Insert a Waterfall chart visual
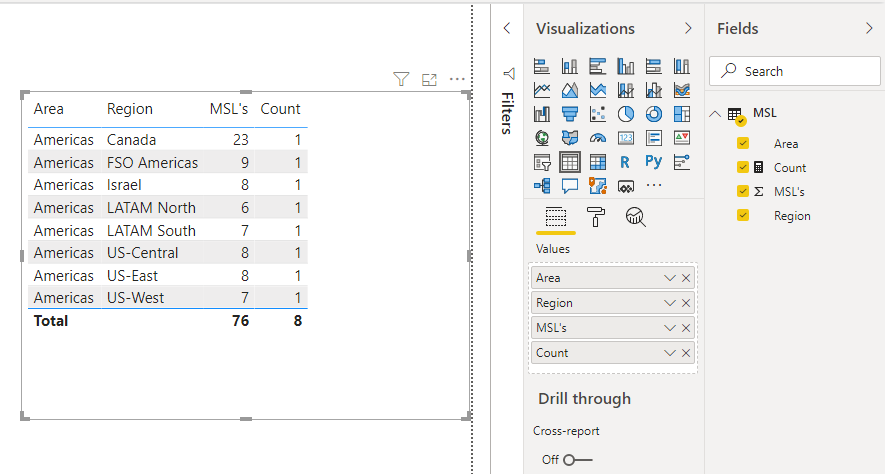Viewport: 885px width, 474px height. [542, 114]
